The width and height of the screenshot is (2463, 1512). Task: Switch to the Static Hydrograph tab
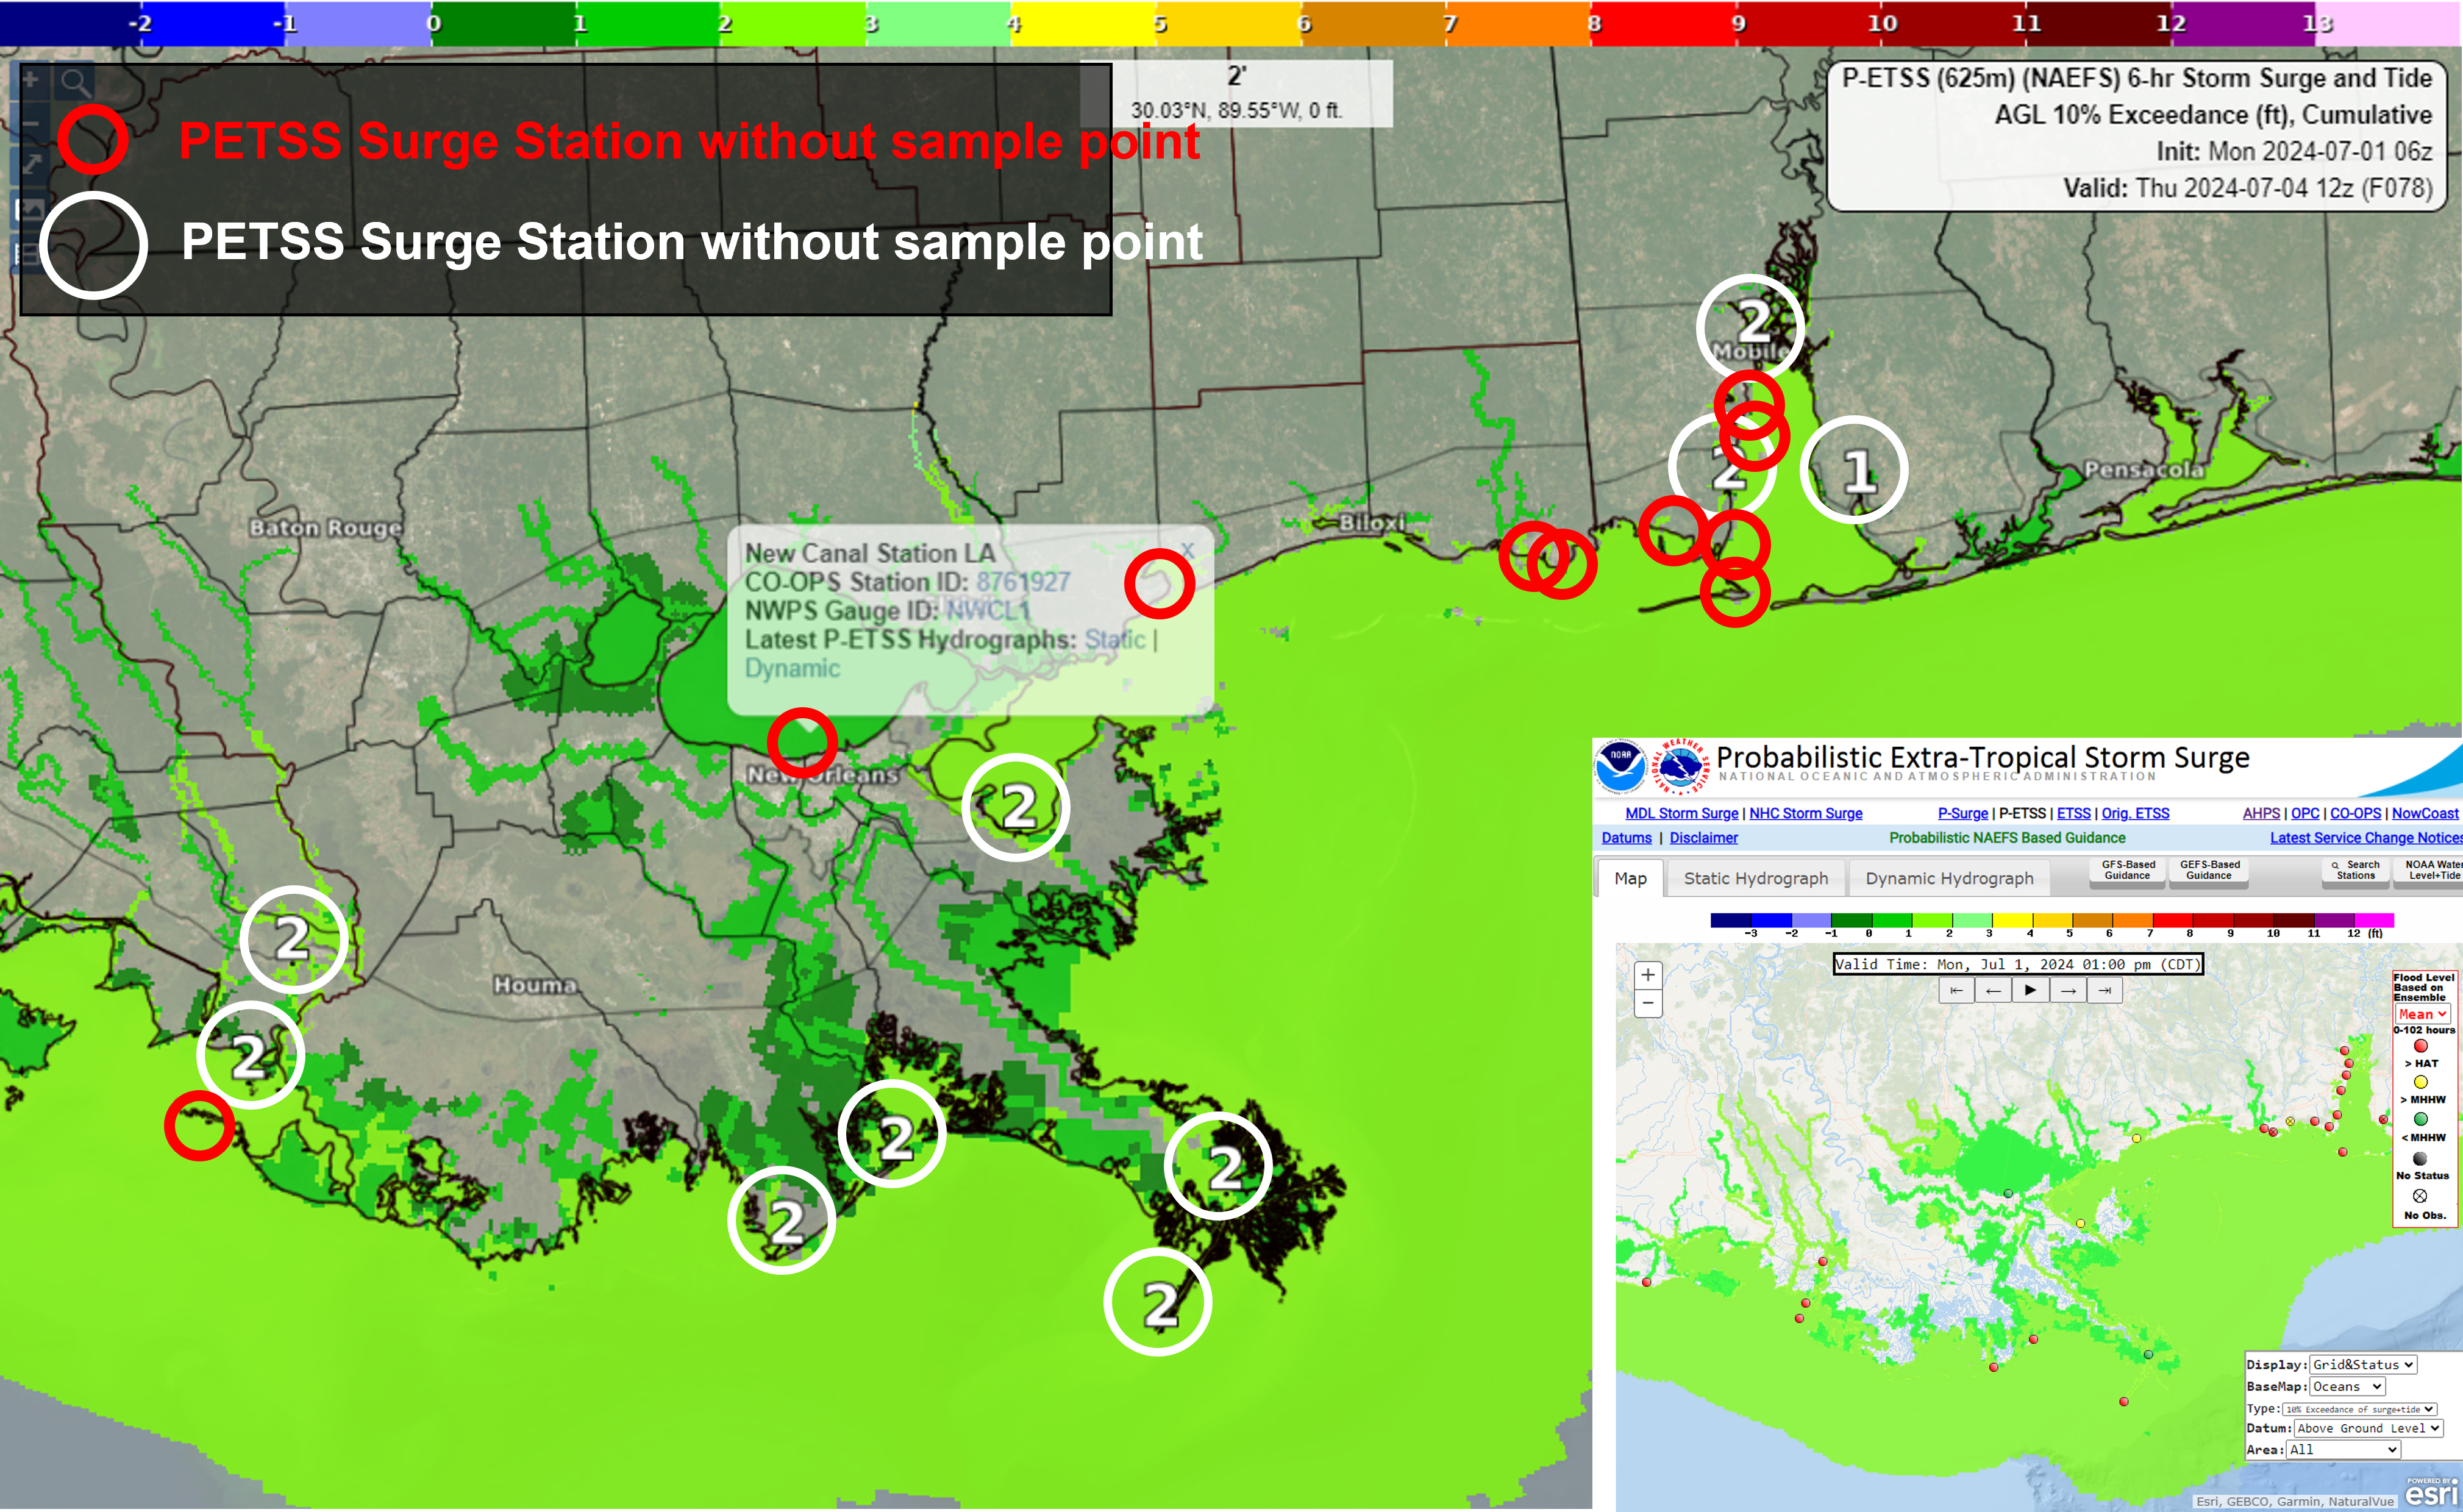click(x=1755, y=878)
